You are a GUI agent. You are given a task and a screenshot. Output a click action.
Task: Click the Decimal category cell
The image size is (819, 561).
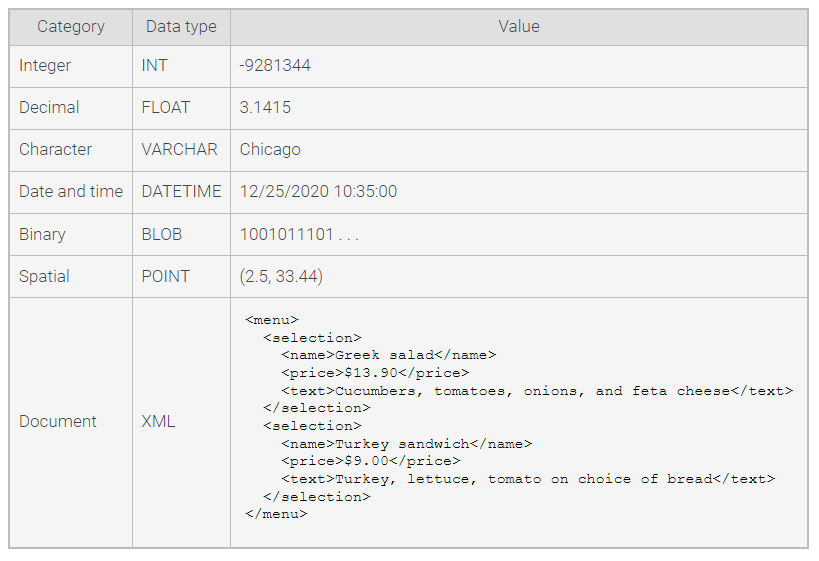(x=49, y=108)
